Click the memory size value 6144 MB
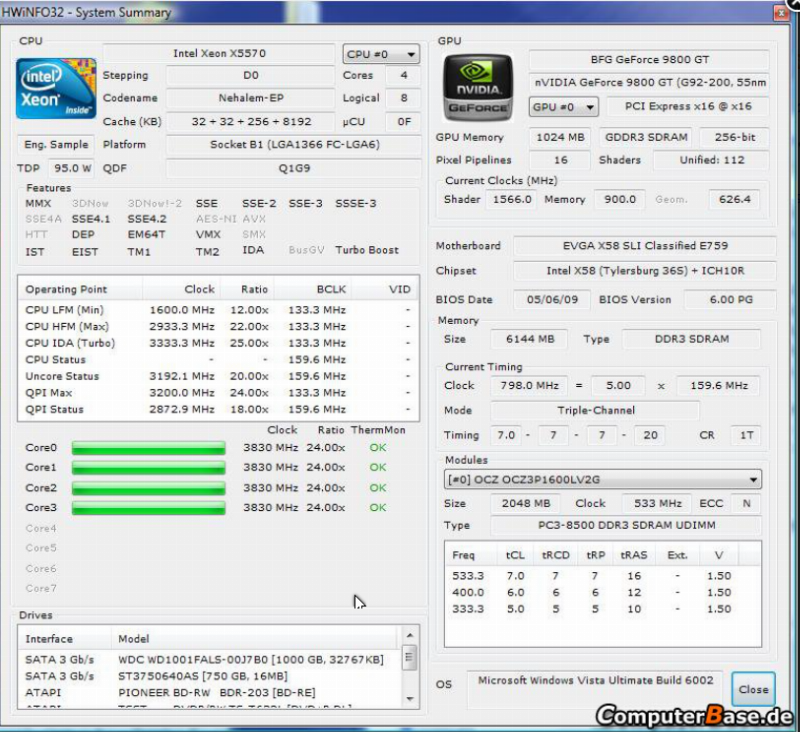The height and width of the screenshot is (732, 800). (x=529, y=339)
